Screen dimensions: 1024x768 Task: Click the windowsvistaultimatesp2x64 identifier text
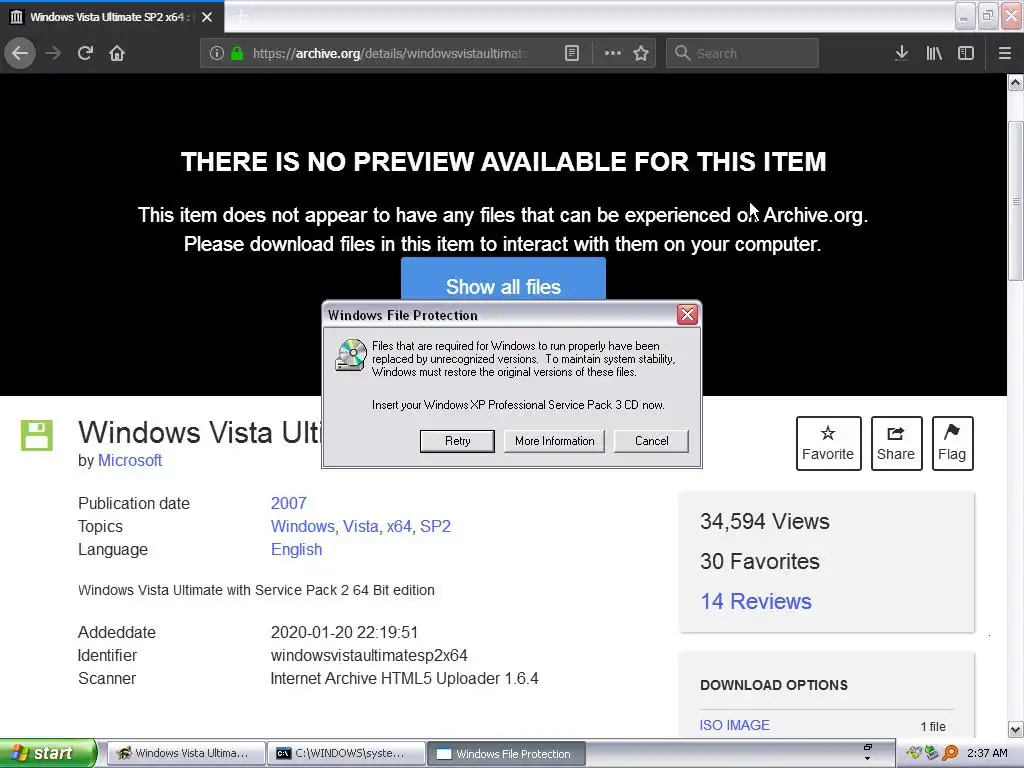(369, 655)
